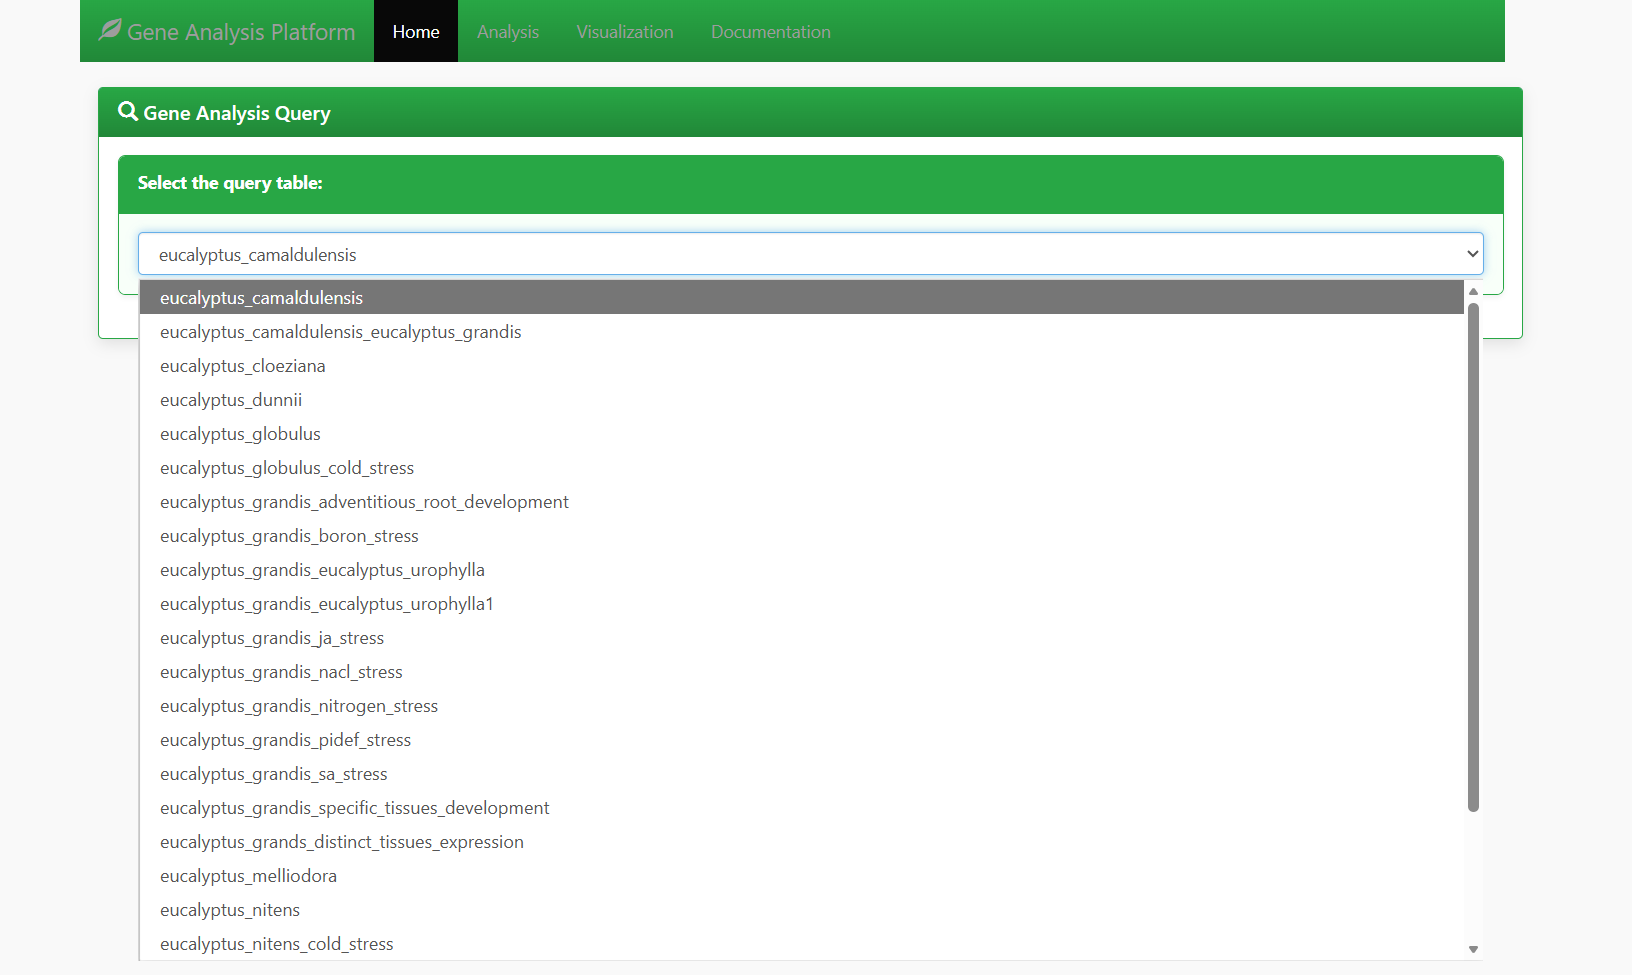Click the search icon beside Gene Analysis Query
1632x975 pixels.
tap(127, 111)
